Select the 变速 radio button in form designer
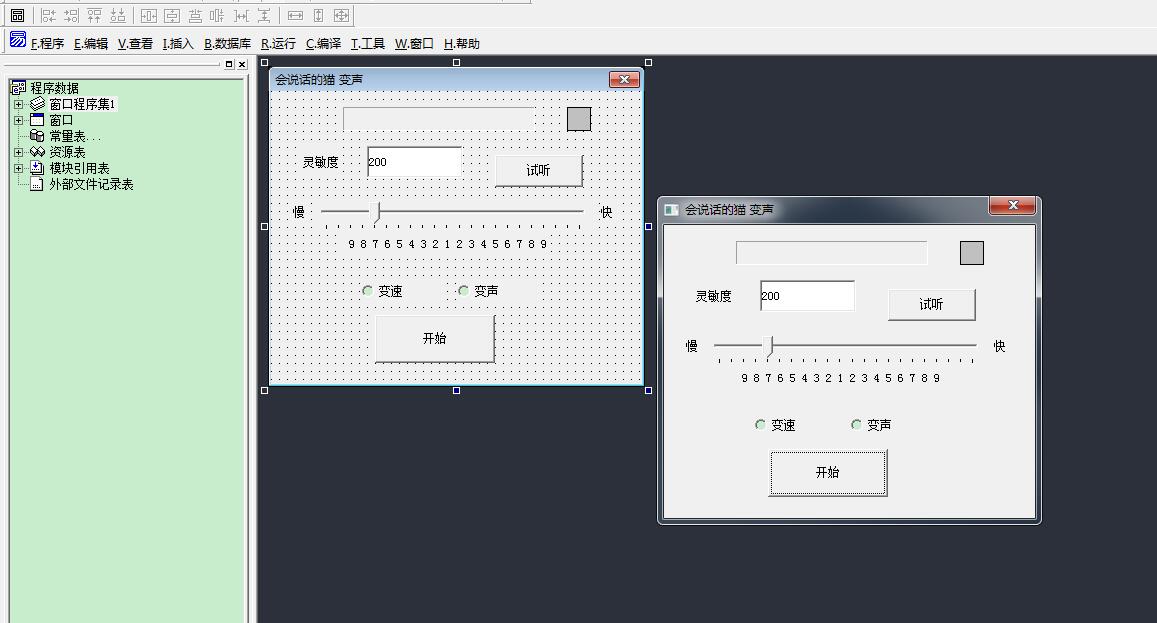The width and height of the screenshot is (1157, 623). click(x=367, y=291)
